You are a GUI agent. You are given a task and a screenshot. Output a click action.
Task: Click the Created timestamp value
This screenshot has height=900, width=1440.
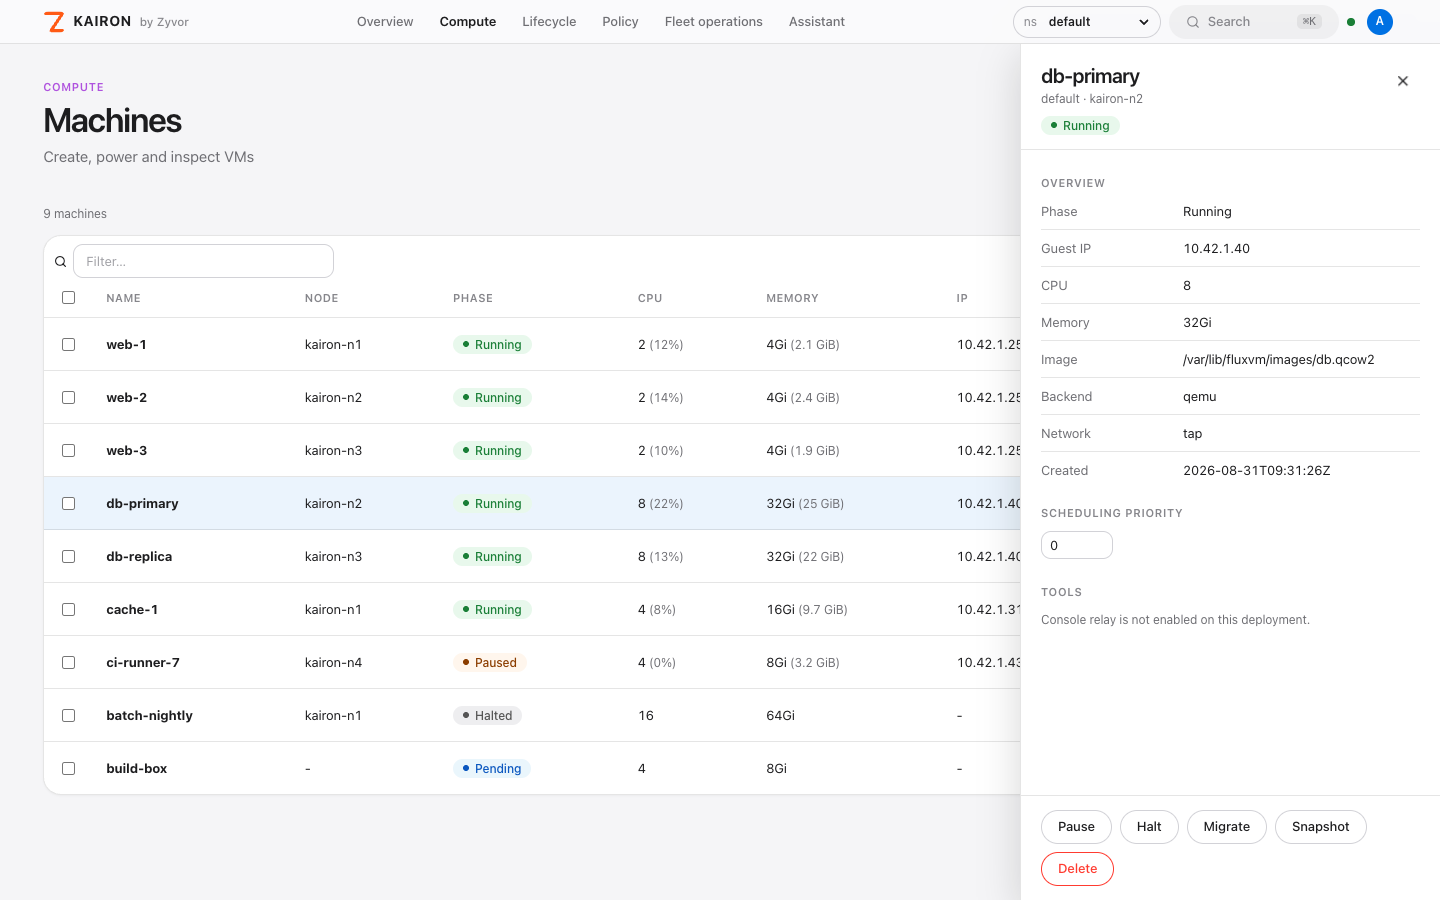(1257, 471)
